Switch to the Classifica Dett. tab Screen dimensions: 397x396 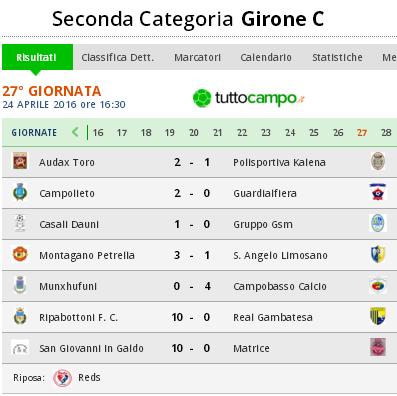pyautogui.click(x=118, y=57)
